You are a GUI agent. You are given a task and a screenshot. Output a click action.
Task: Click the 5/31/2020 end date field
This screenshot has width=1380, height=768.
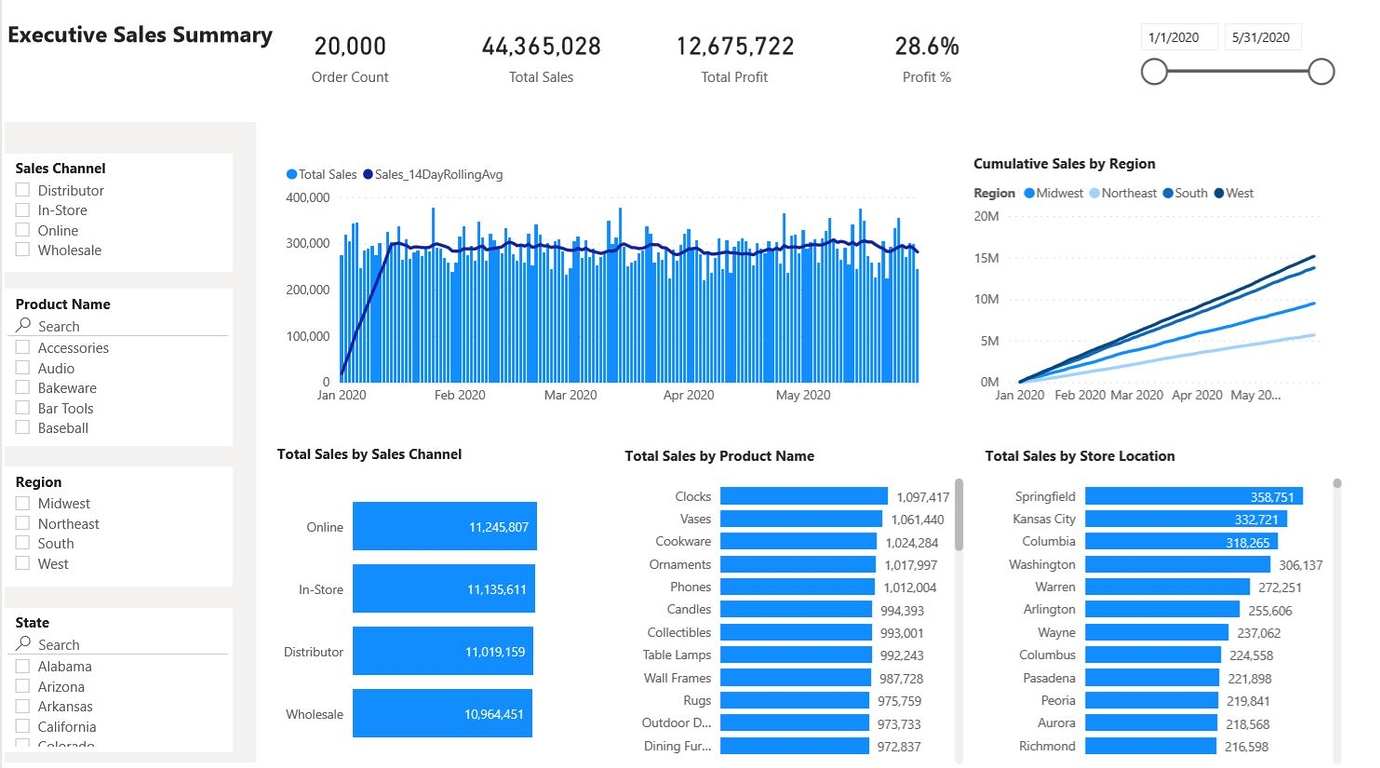[x=1263, y=36]
